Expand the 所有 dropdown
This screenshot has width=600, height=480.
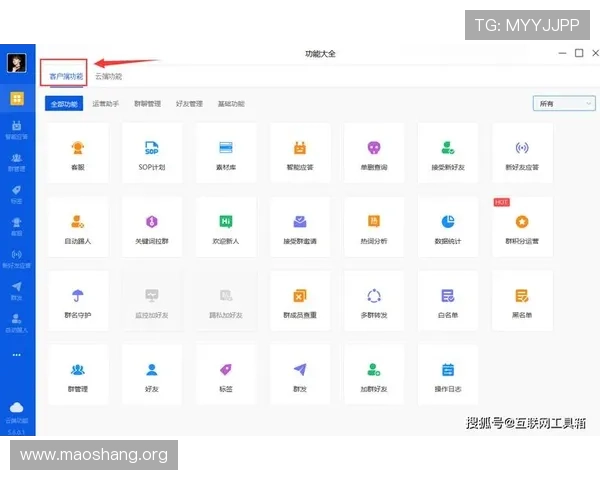point(564,103)
